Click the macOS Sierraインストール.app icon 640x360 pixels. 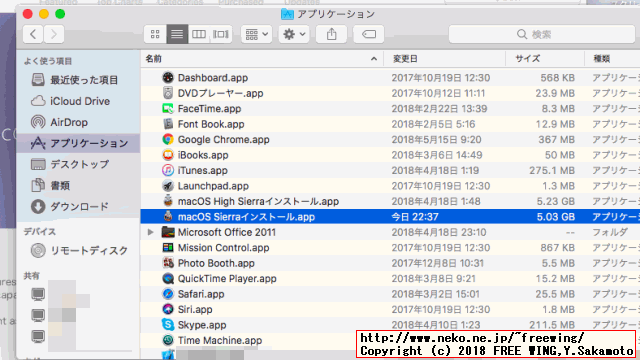coord(168,217)
